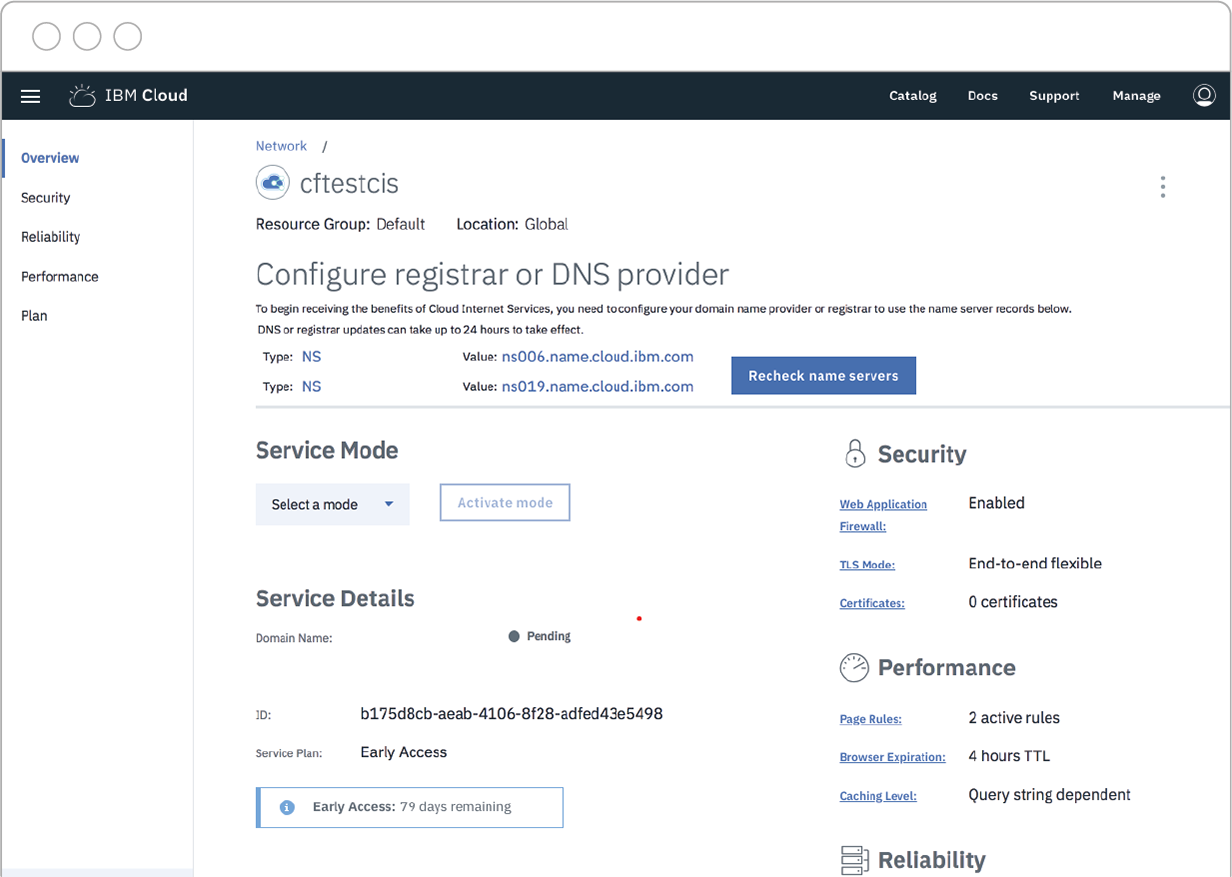Open the Catalog menu
1232x877 pixels.
(912, 95)
